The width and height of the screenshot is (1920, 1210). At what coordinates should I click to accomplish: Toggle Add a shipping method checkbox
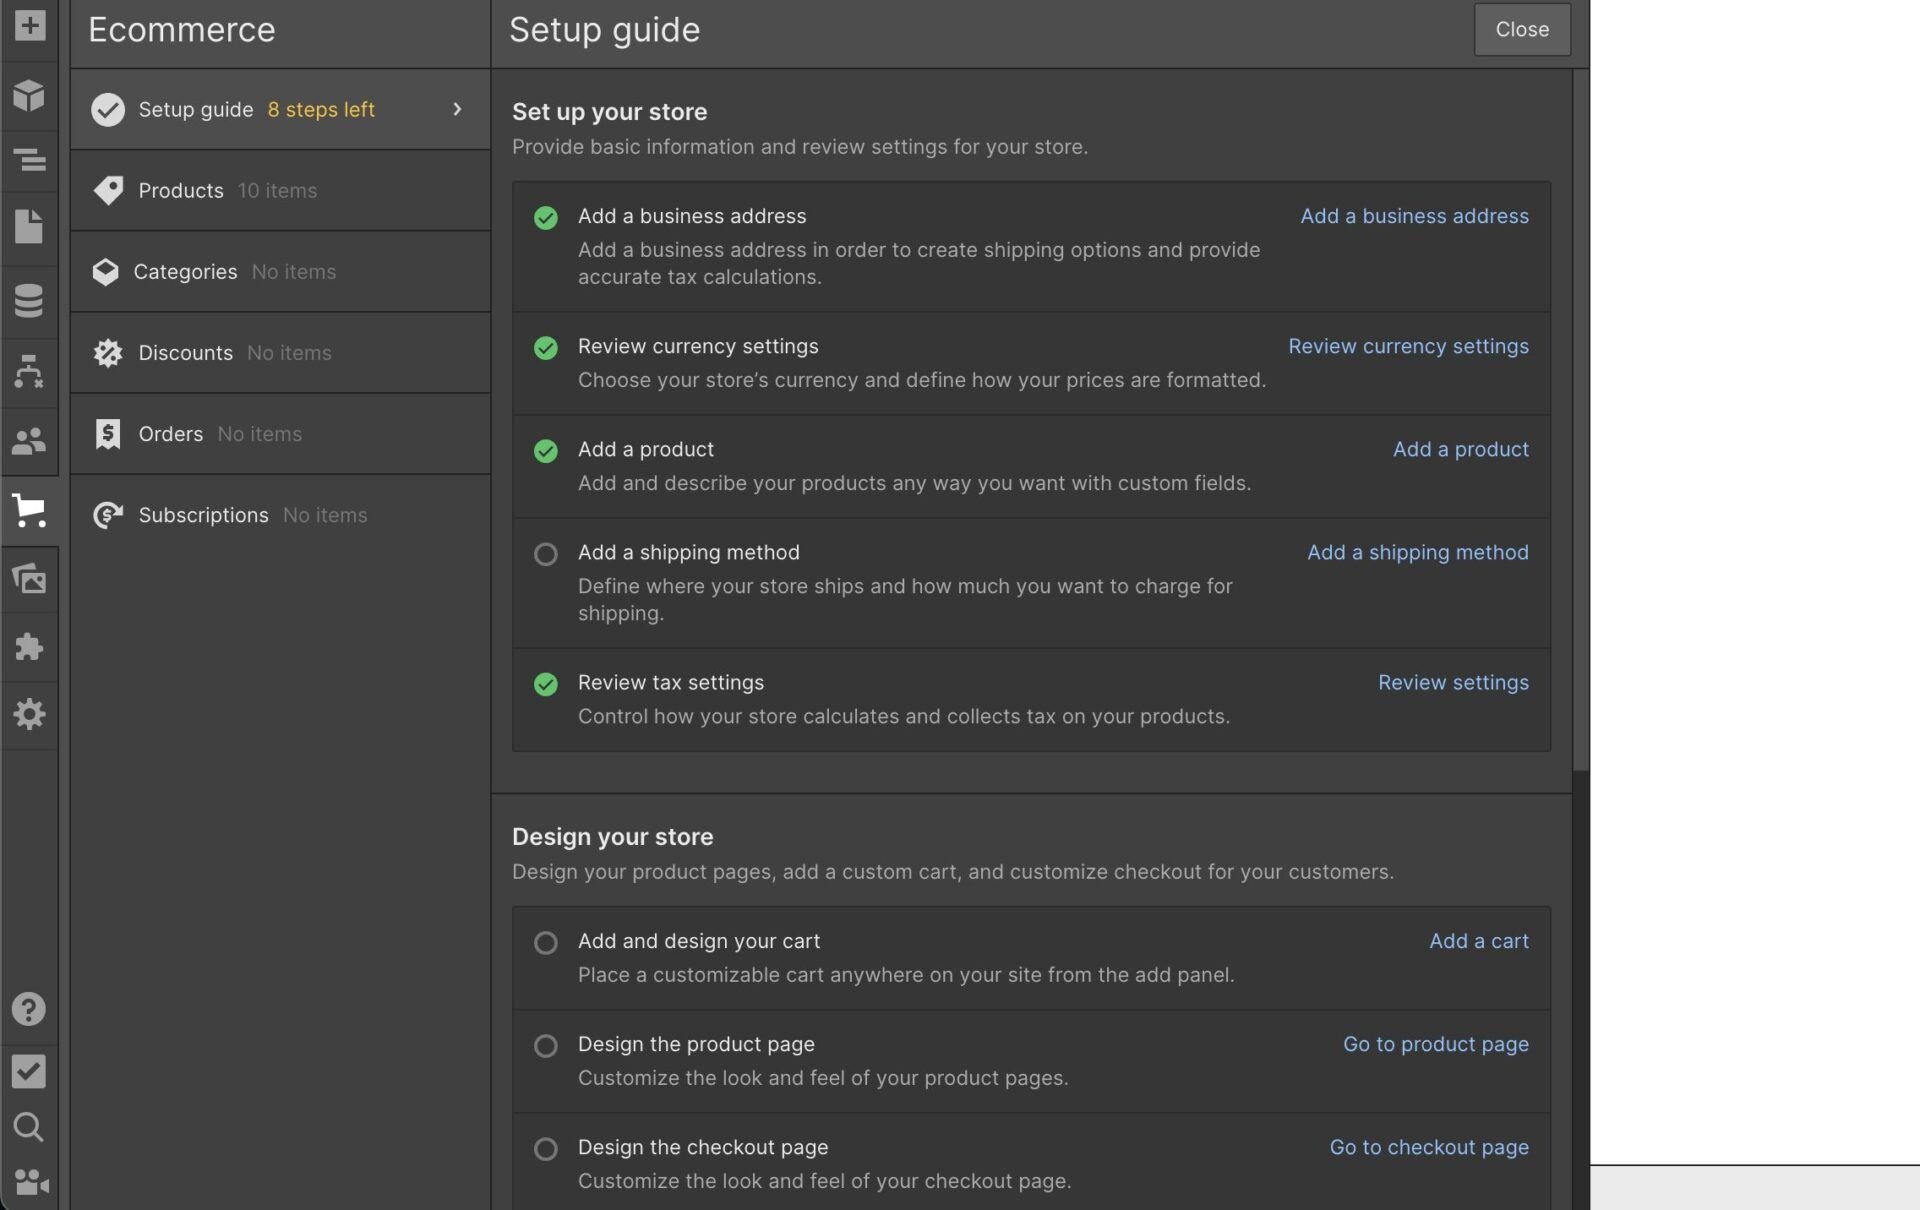[545, 555]
